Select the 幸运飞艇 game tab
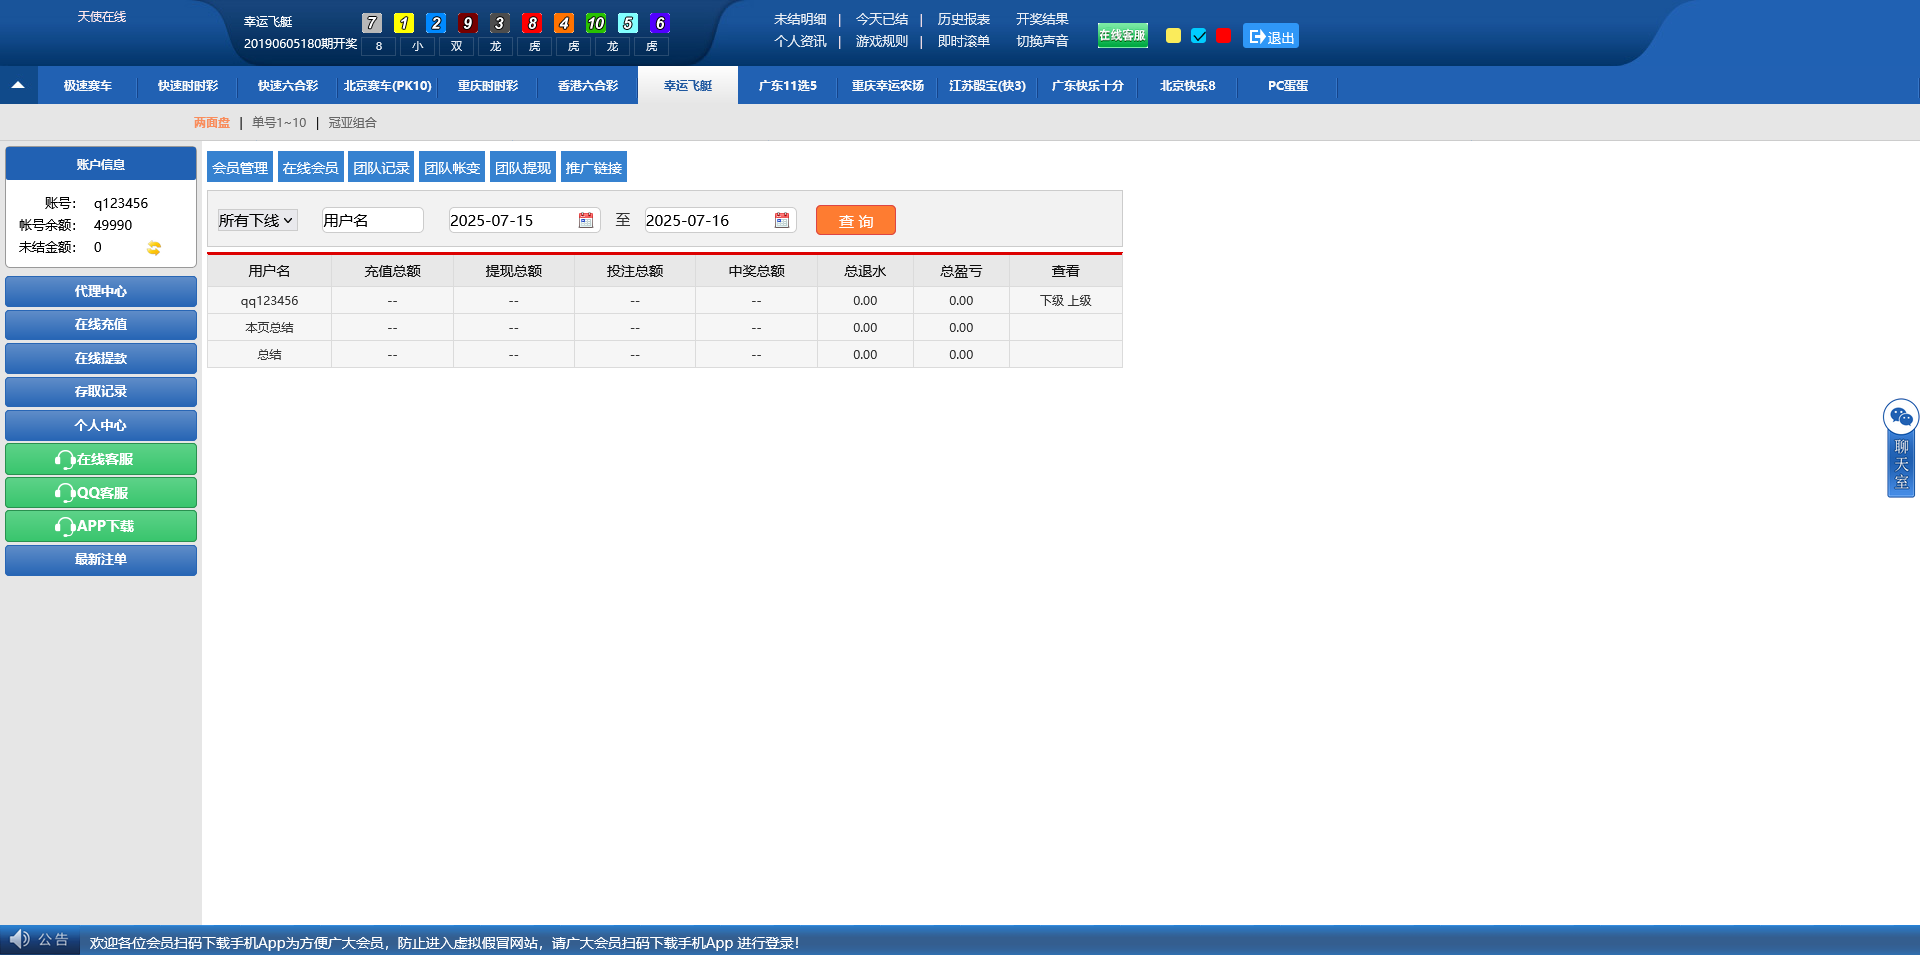The image size is (1920, 955). coord(688,86)
